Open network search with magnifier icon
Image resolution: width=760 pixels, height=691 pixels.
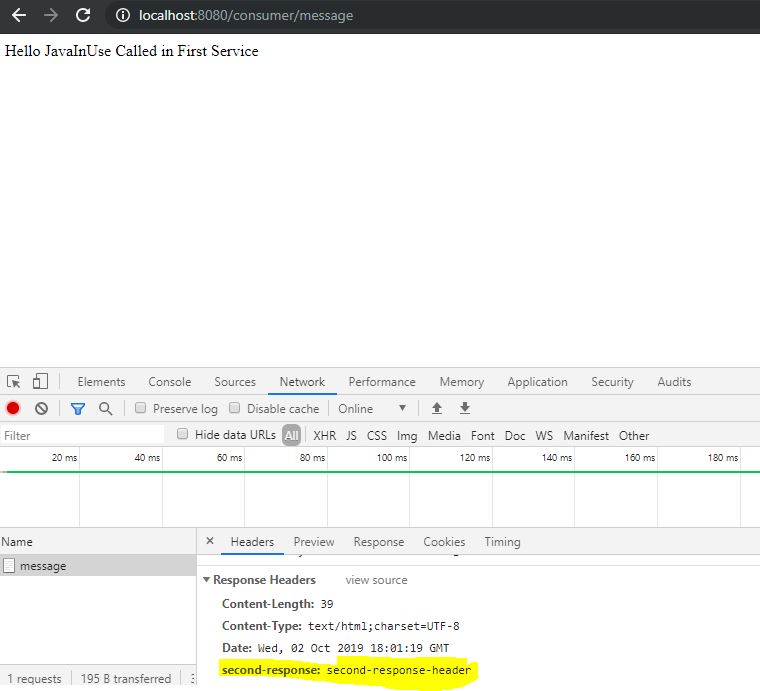pyautogui.click(x=106, y=409)
